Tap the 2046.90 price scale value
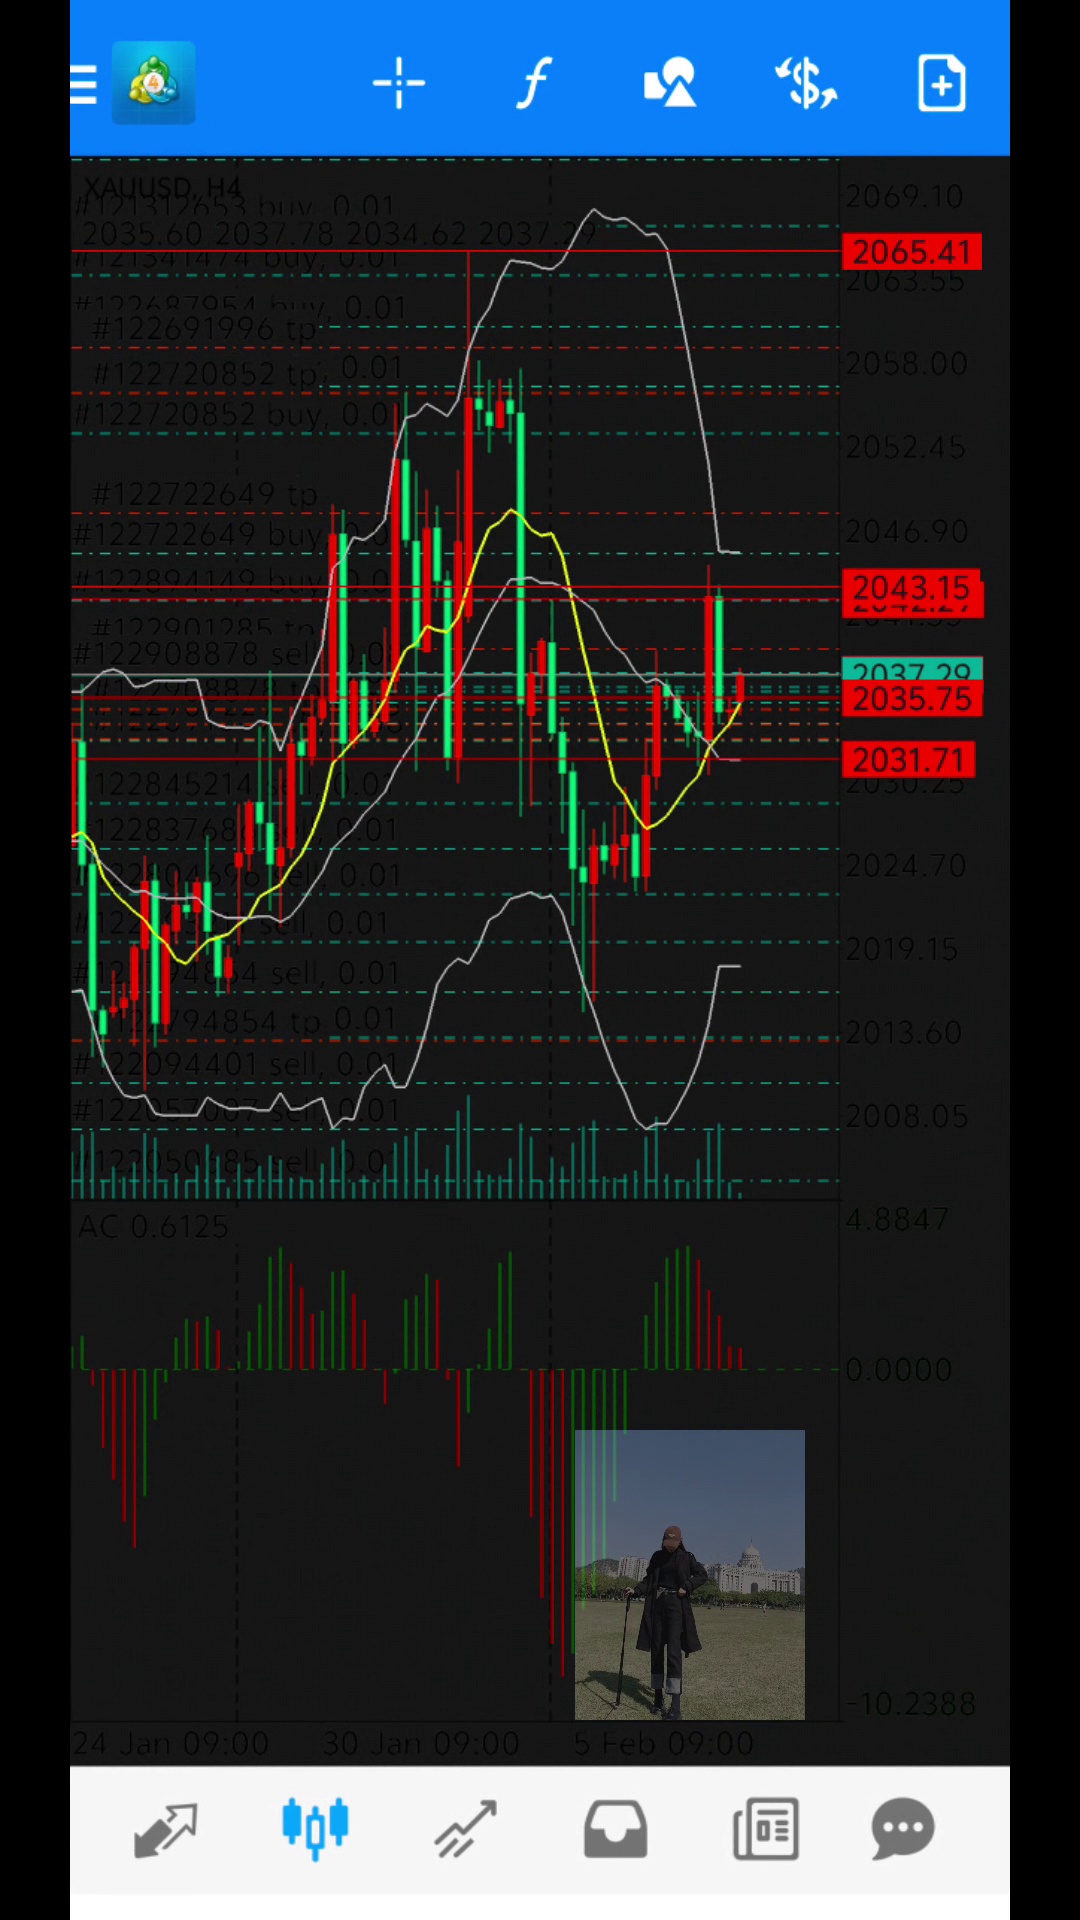1080x1920 pixels. (x=907, y=531)
